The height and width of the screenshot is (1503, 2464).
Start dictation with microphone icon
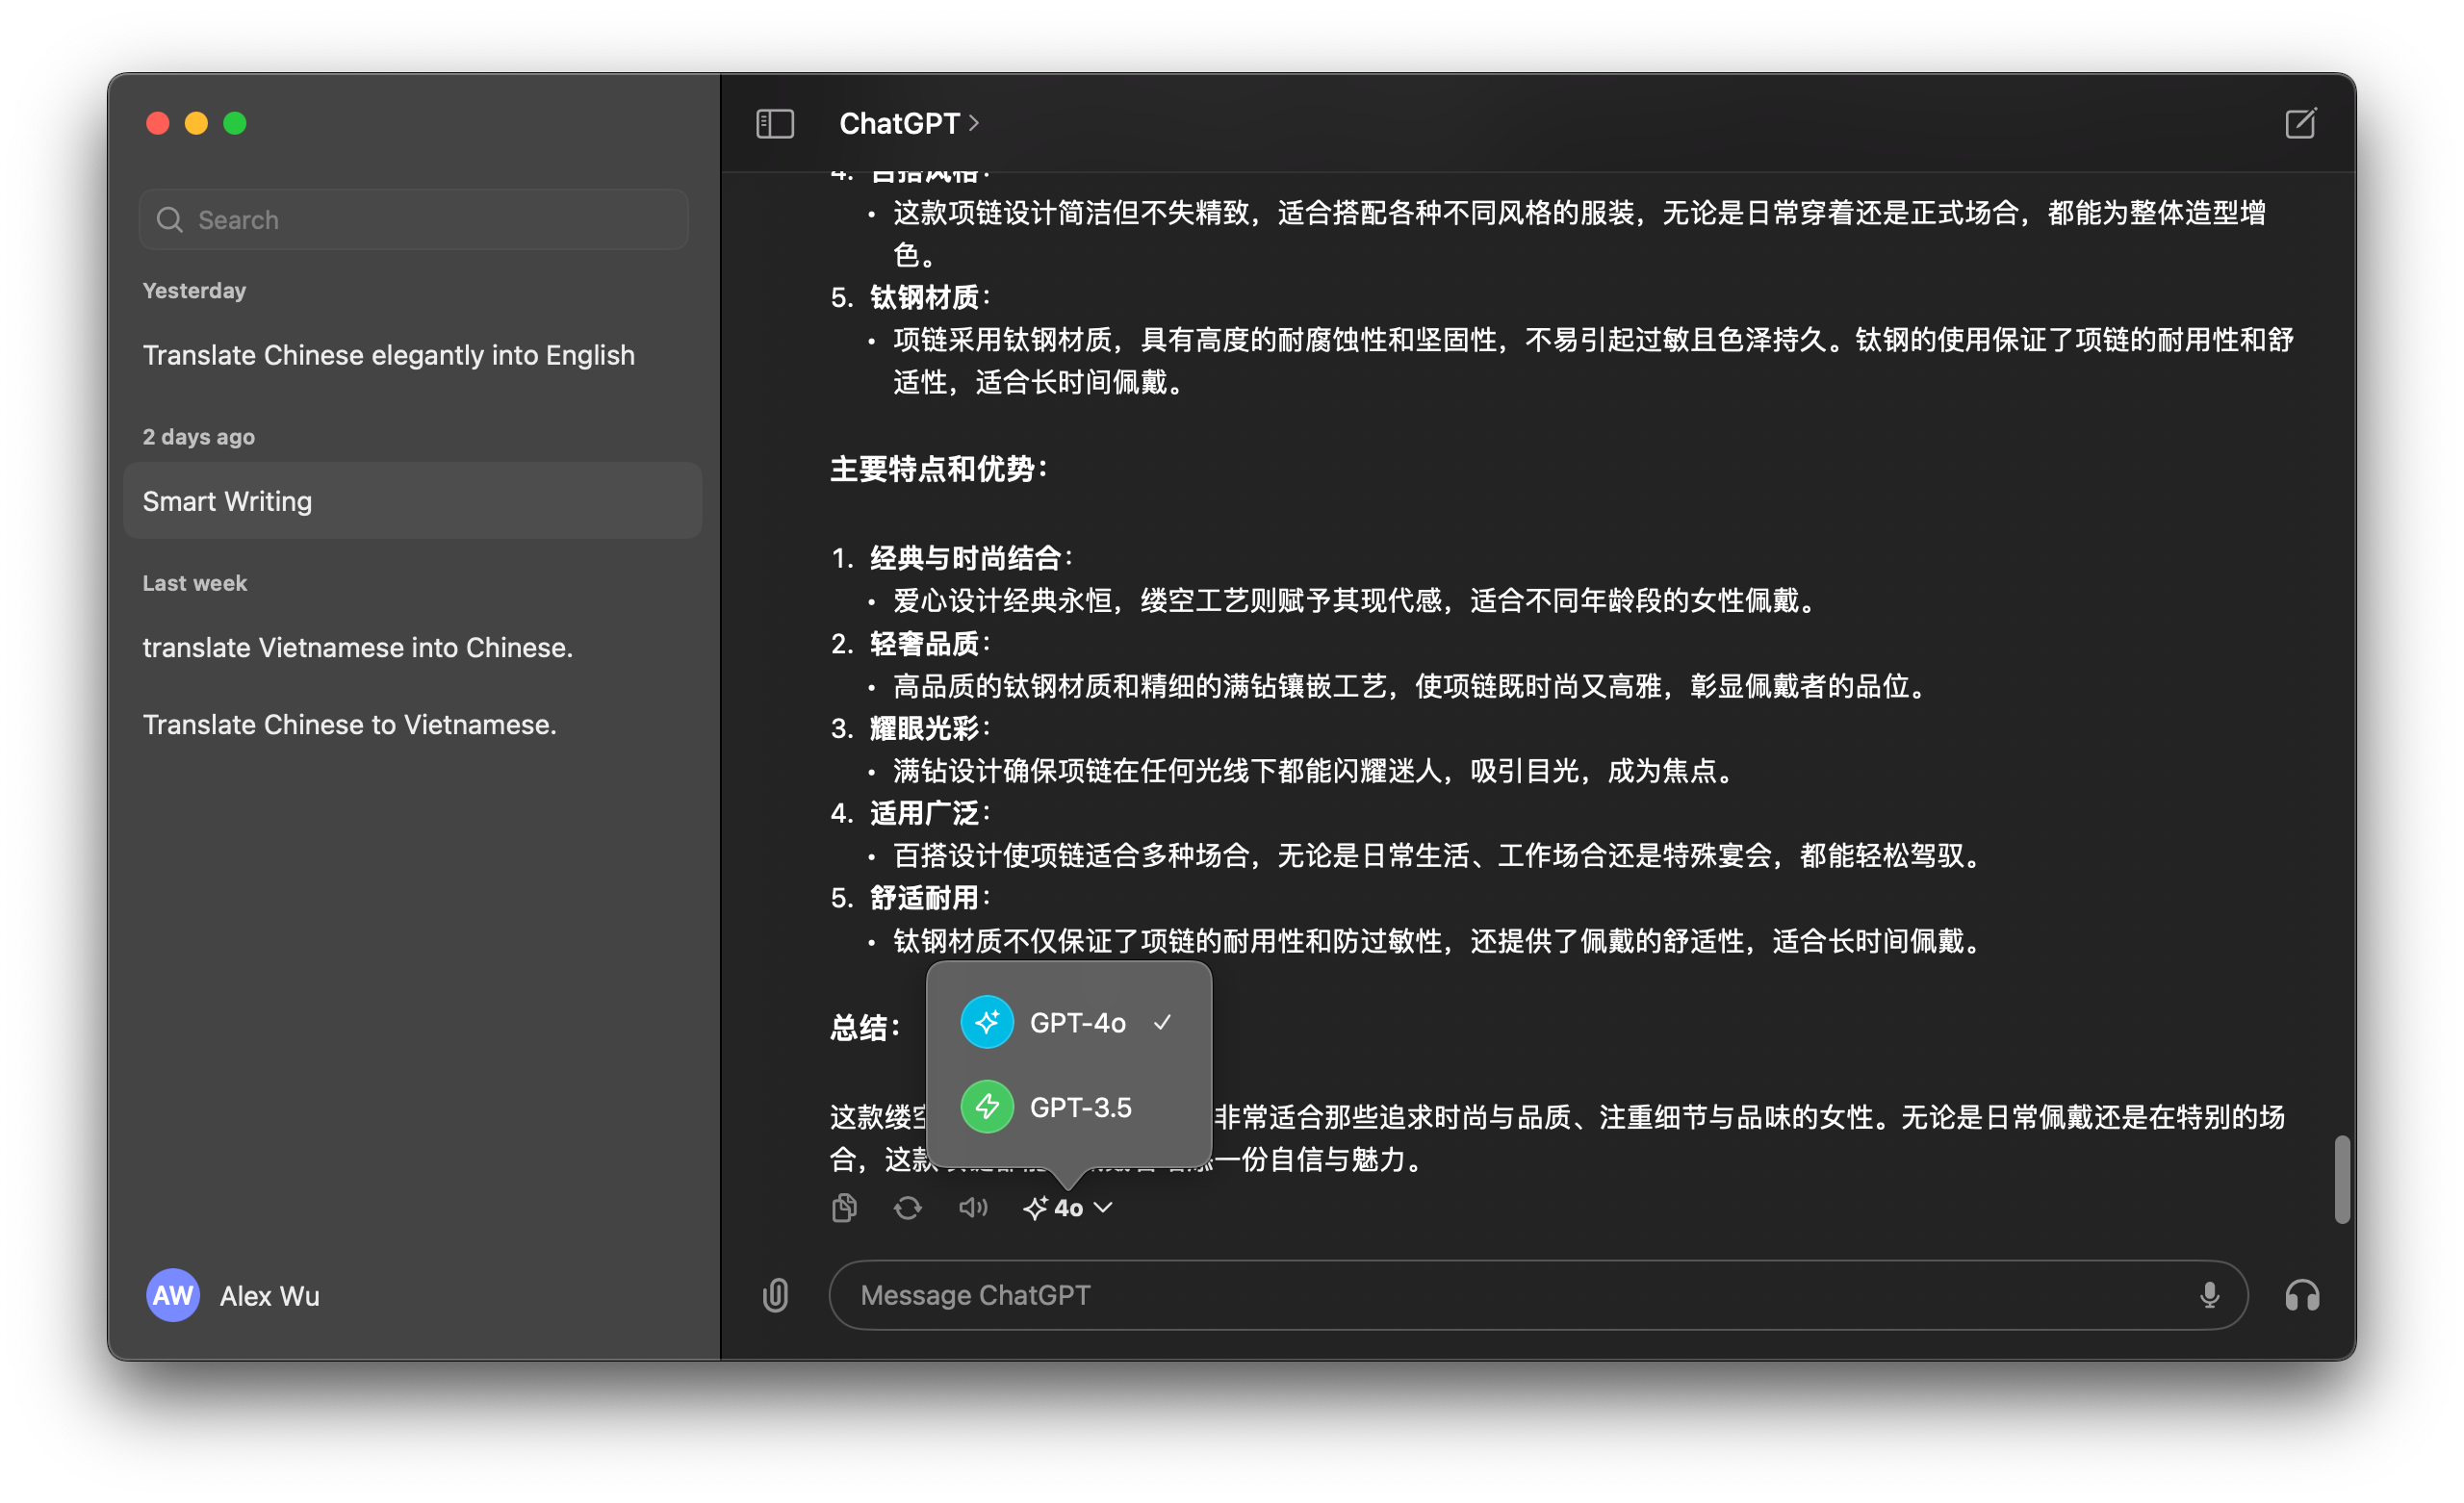pyautogui.click(x=2209, y=1295)
